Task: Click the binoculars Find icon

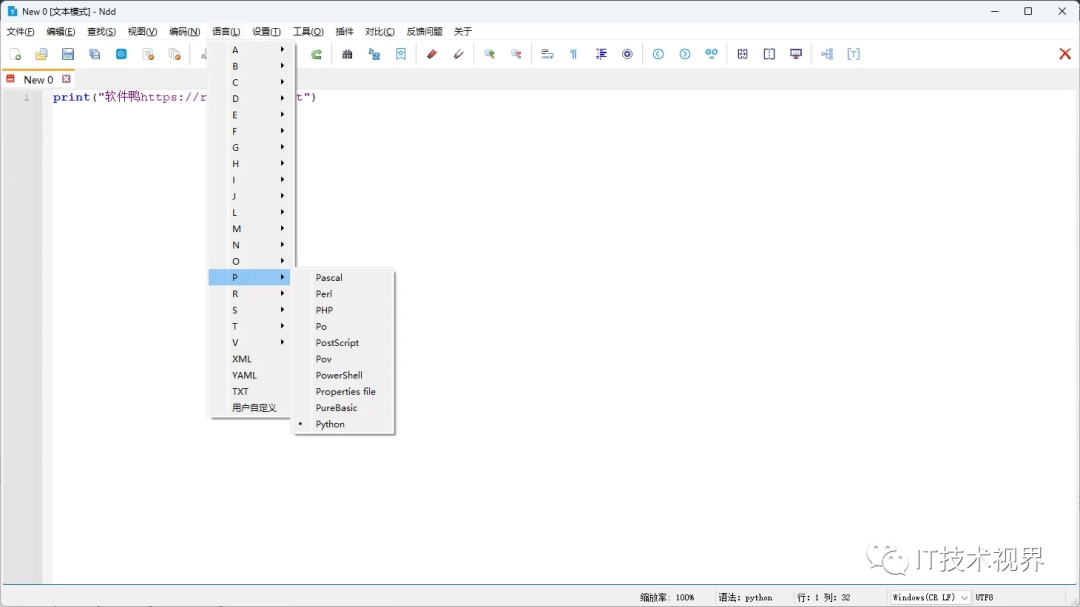Action: 347,54
